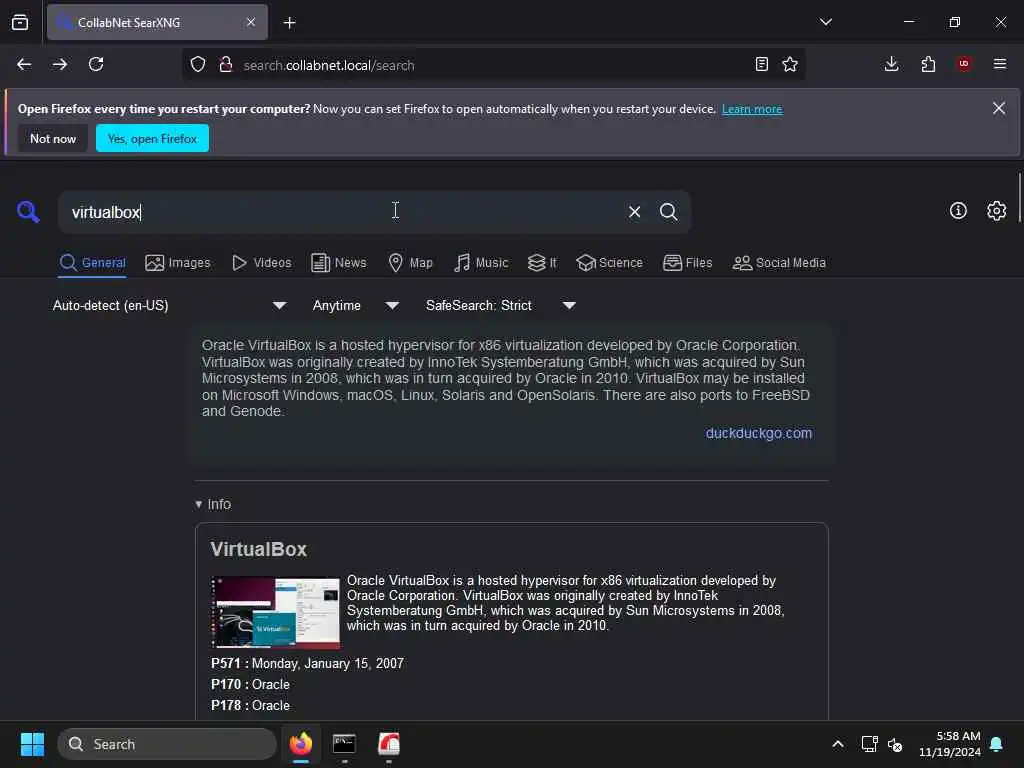This screenshot has width=1024, height=768.
Task: Switch to News search tab
Action: [339, 263]
